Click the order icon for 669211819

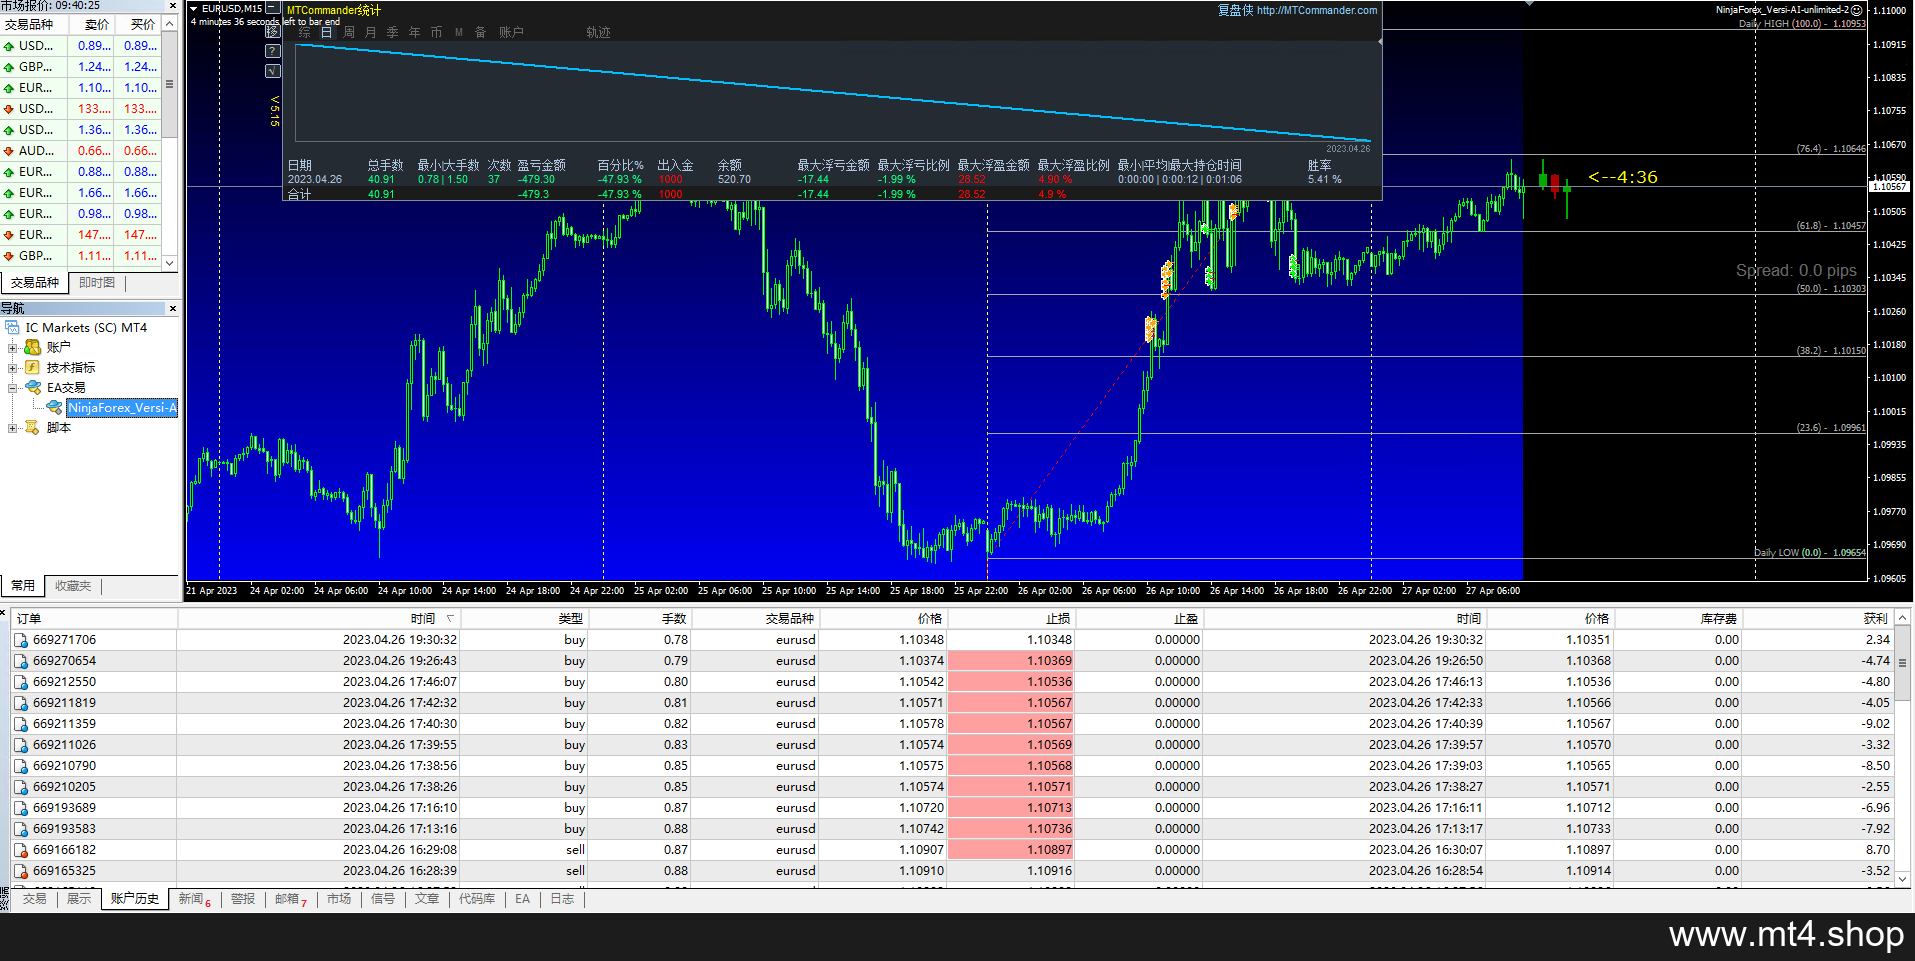[x=21, y=703]
